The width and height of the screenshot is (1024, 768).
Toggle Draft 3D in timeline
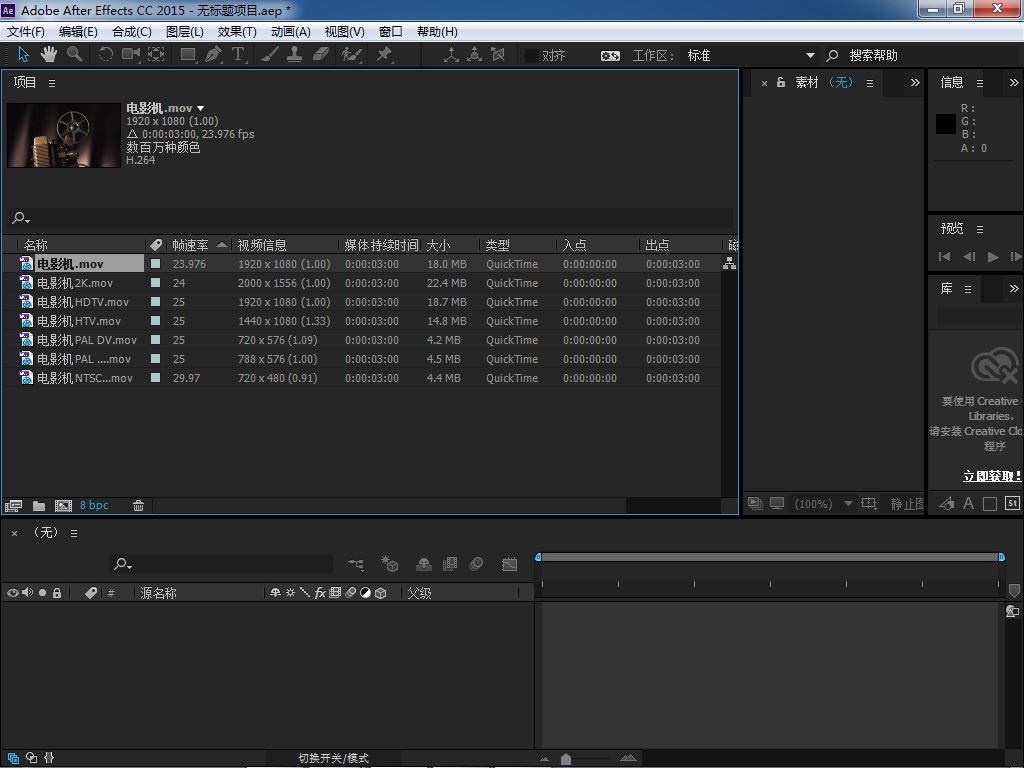[x=390, y=564]
